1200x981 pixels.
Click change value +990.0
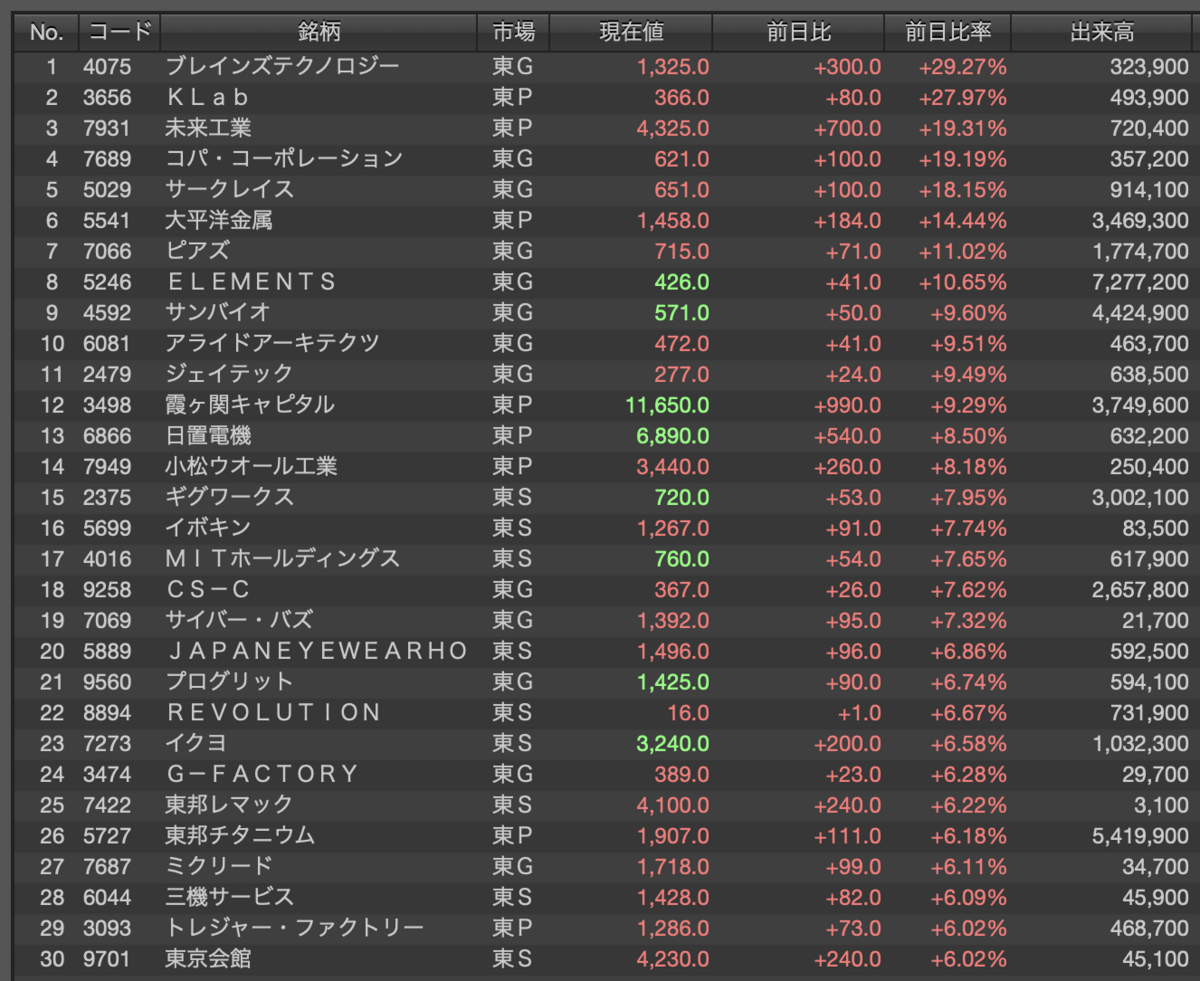[848, 405]
